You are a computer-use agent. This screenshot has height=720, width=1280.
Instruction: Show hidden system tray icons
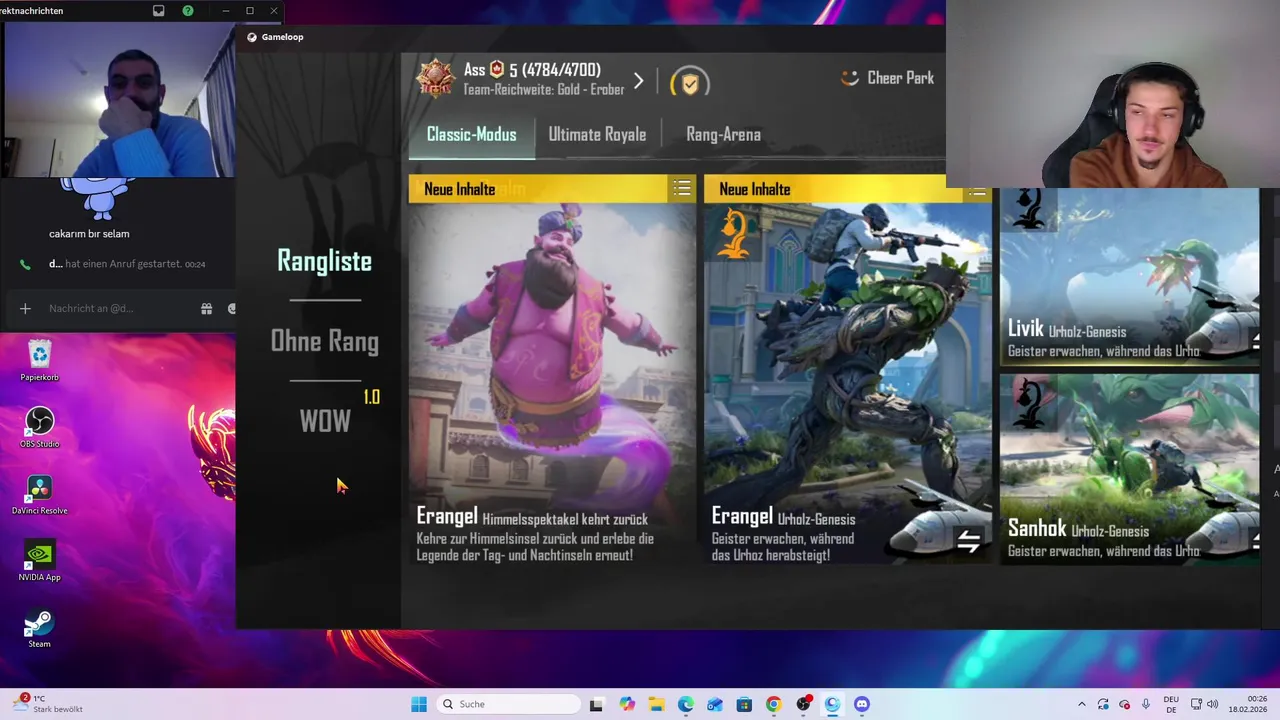(x=1081, y=704)
